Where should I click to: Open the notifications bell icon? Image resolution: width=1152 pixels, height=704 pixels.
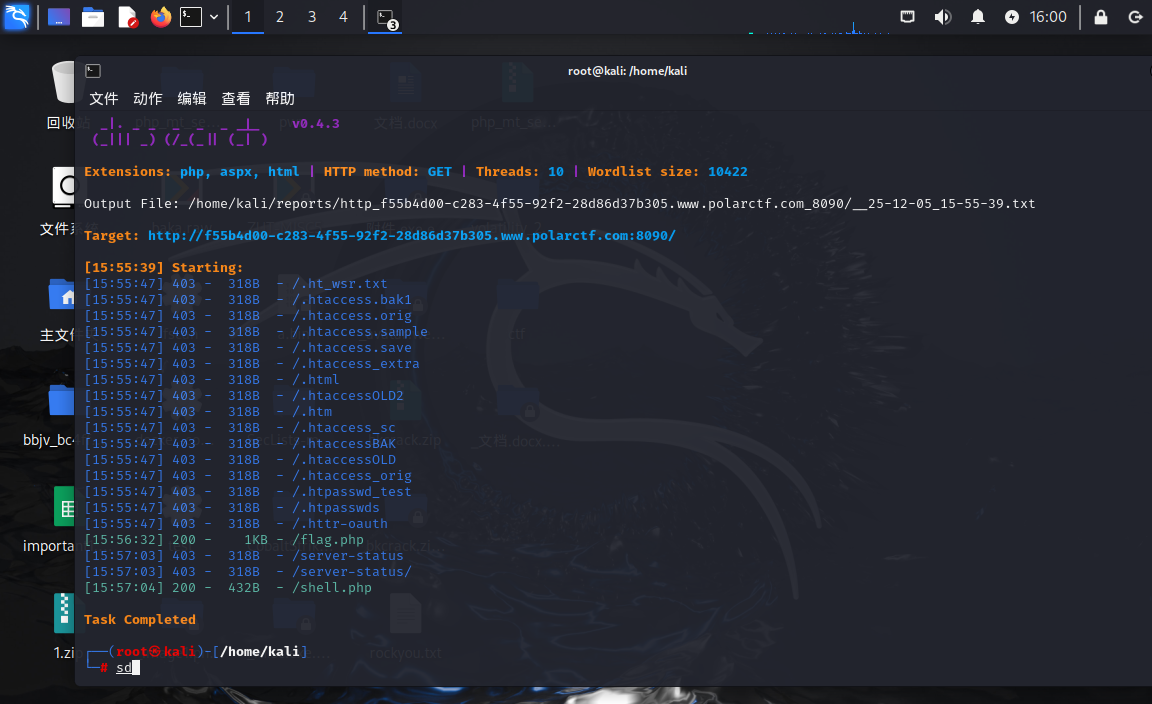[977, 16]
